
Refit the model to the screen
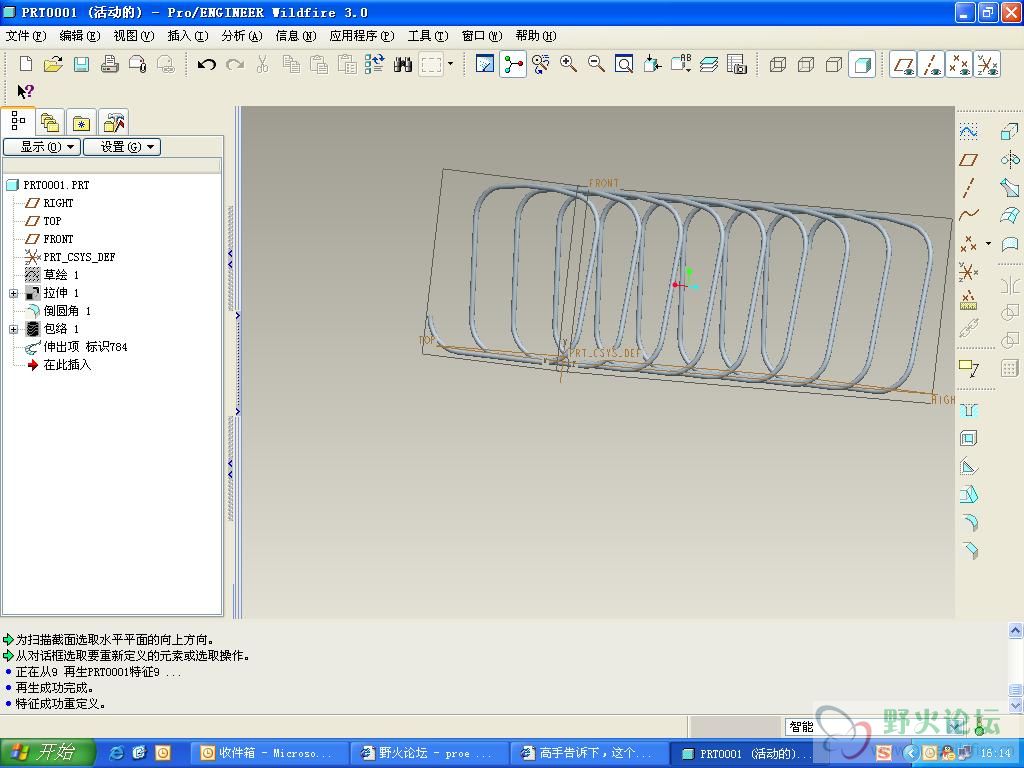[624, 64]
